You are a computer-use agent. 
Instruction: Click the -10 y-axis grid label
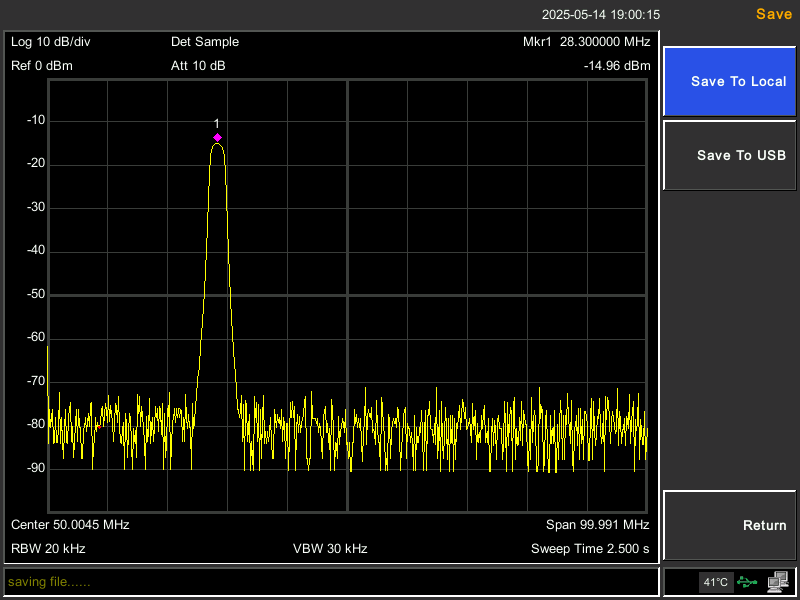click(36, 121)
